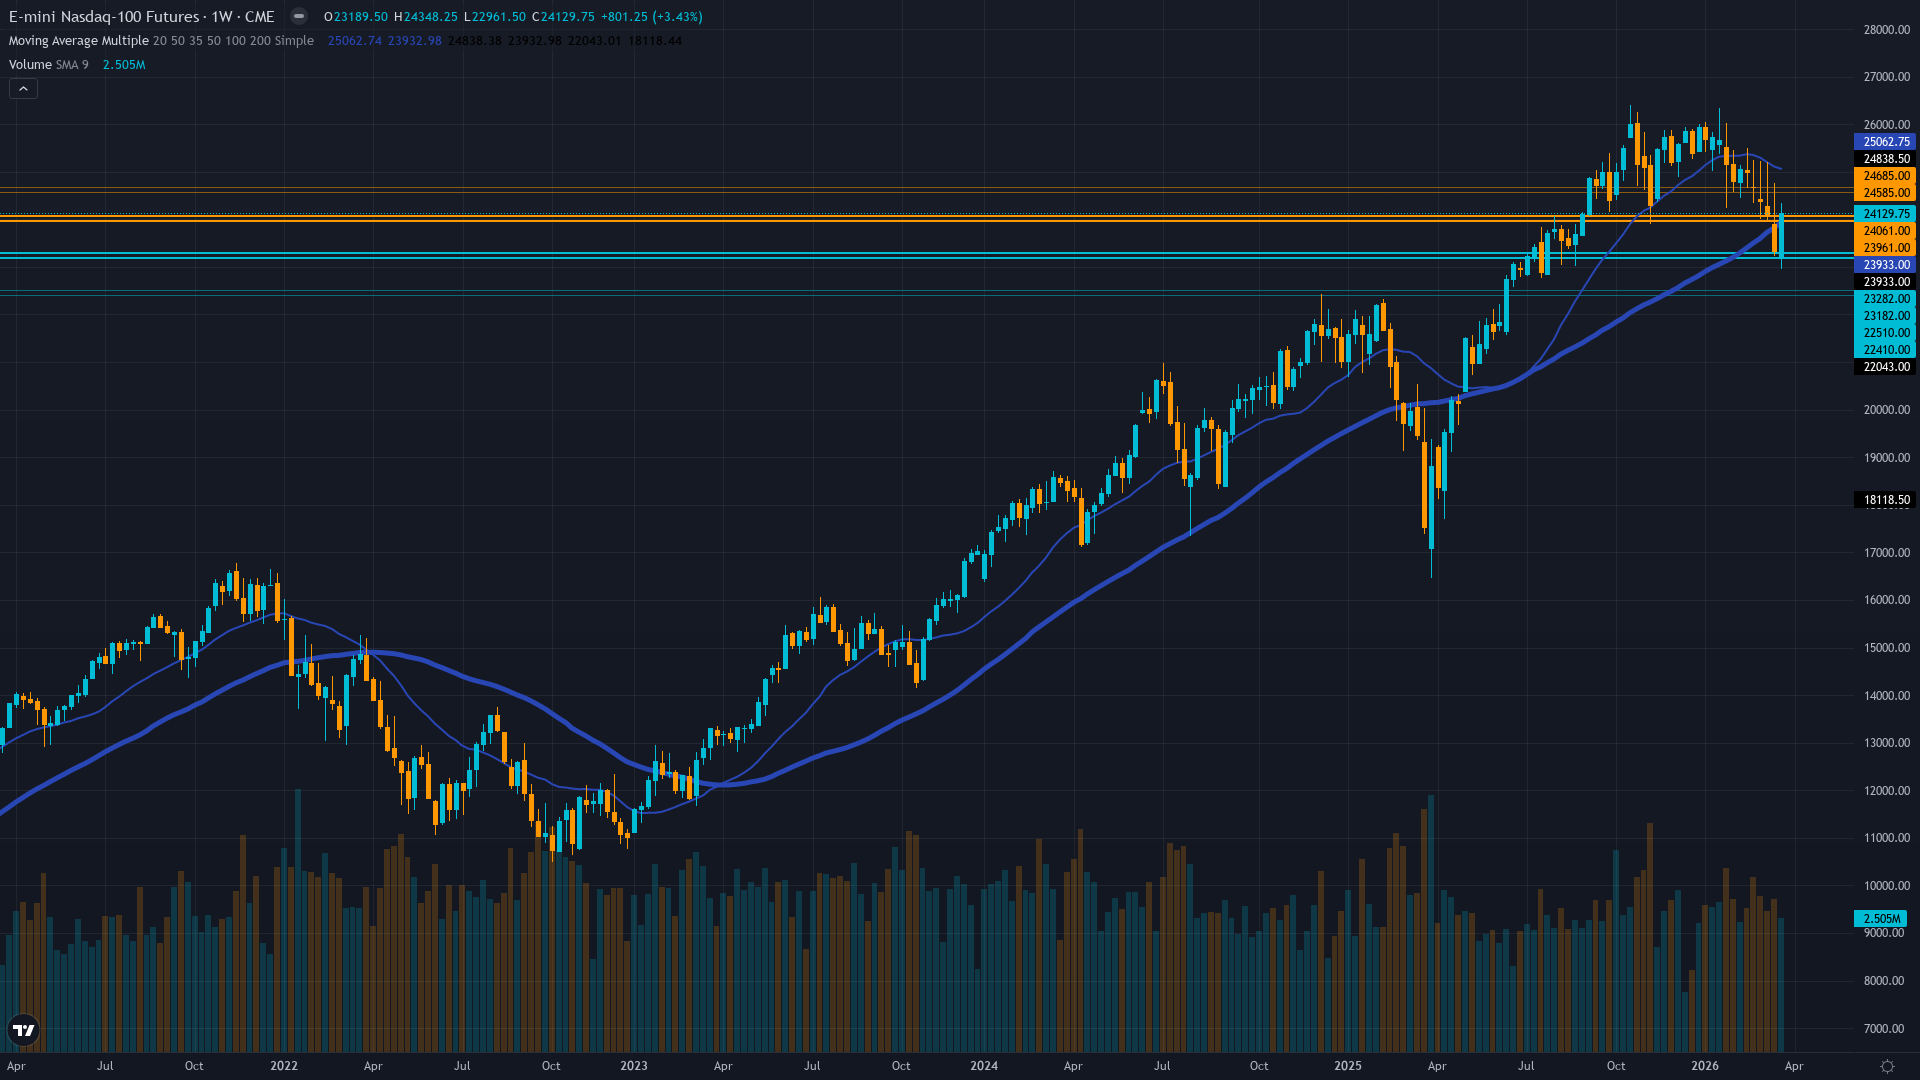Click the cyan 22510.00 price label
Screen dimensions: 1920x1080
click(1885, 333)
